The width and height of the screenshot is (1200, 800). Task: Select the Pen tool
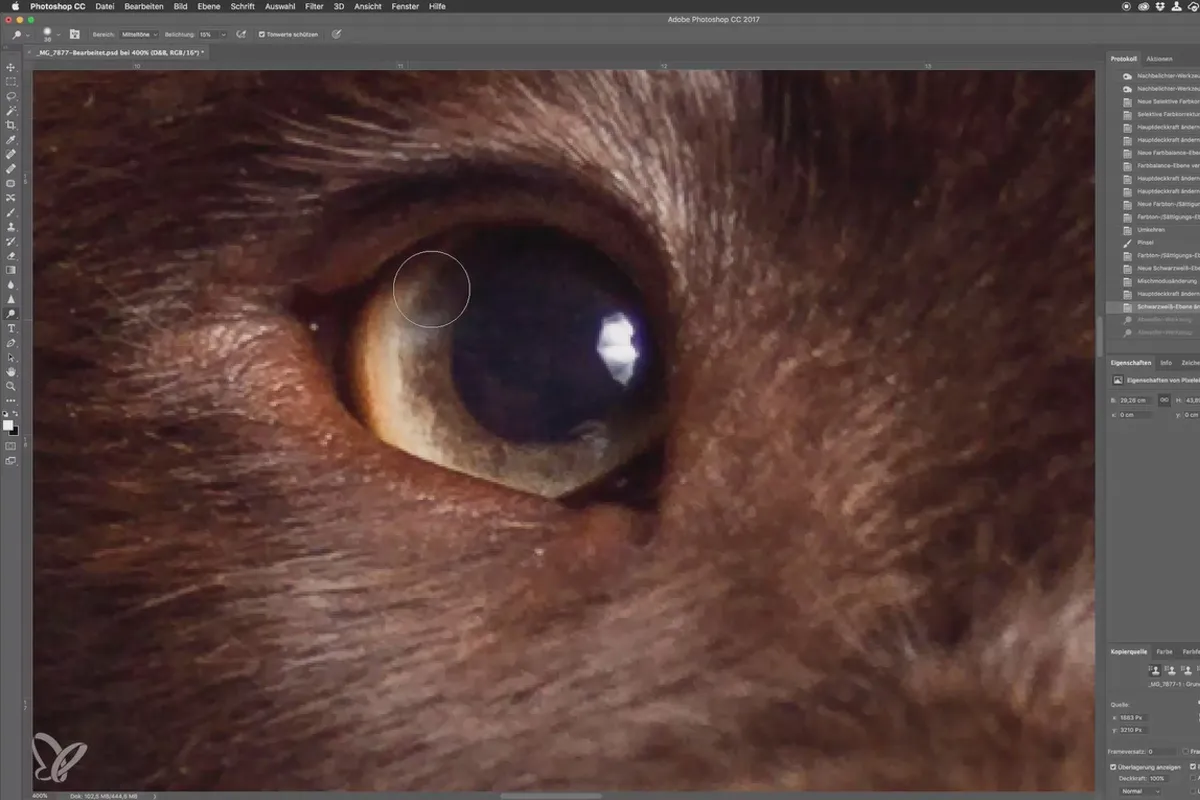[x=11, y=343]
